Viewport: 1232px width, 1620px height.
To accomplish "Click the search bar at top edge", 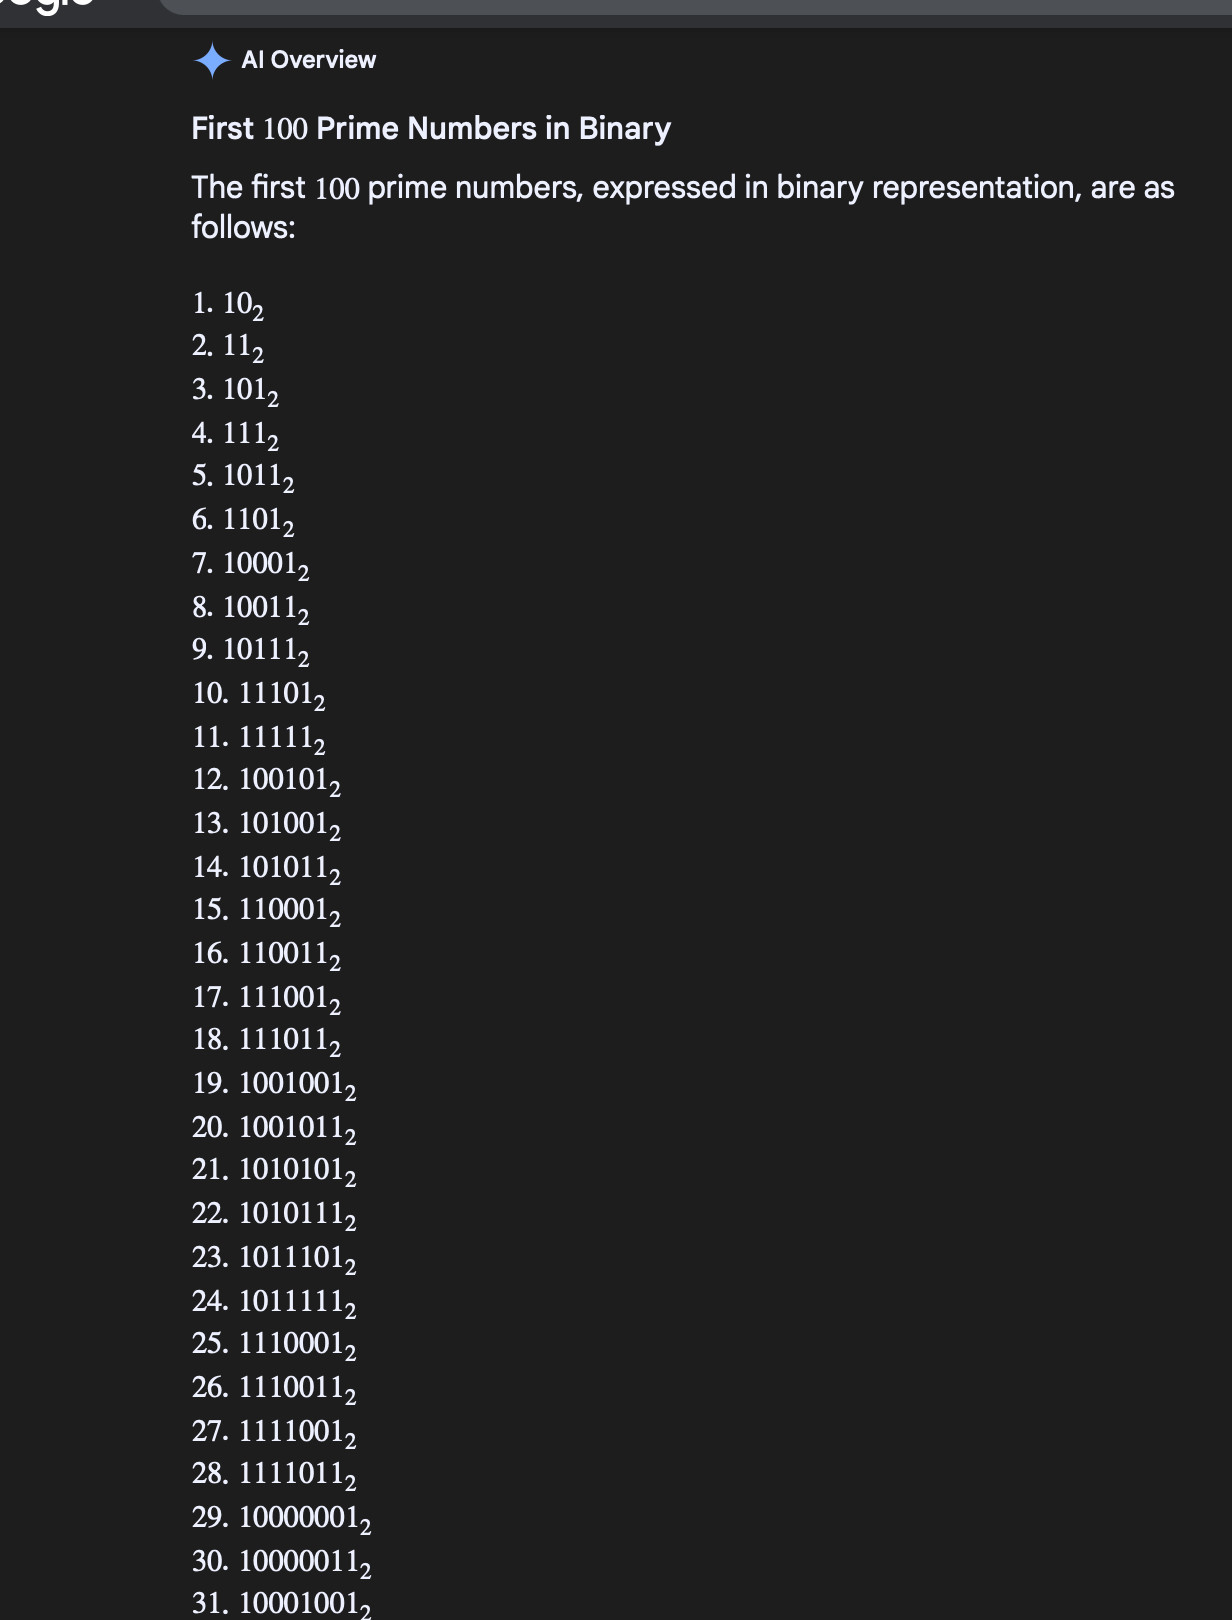I will pos(690,7).
